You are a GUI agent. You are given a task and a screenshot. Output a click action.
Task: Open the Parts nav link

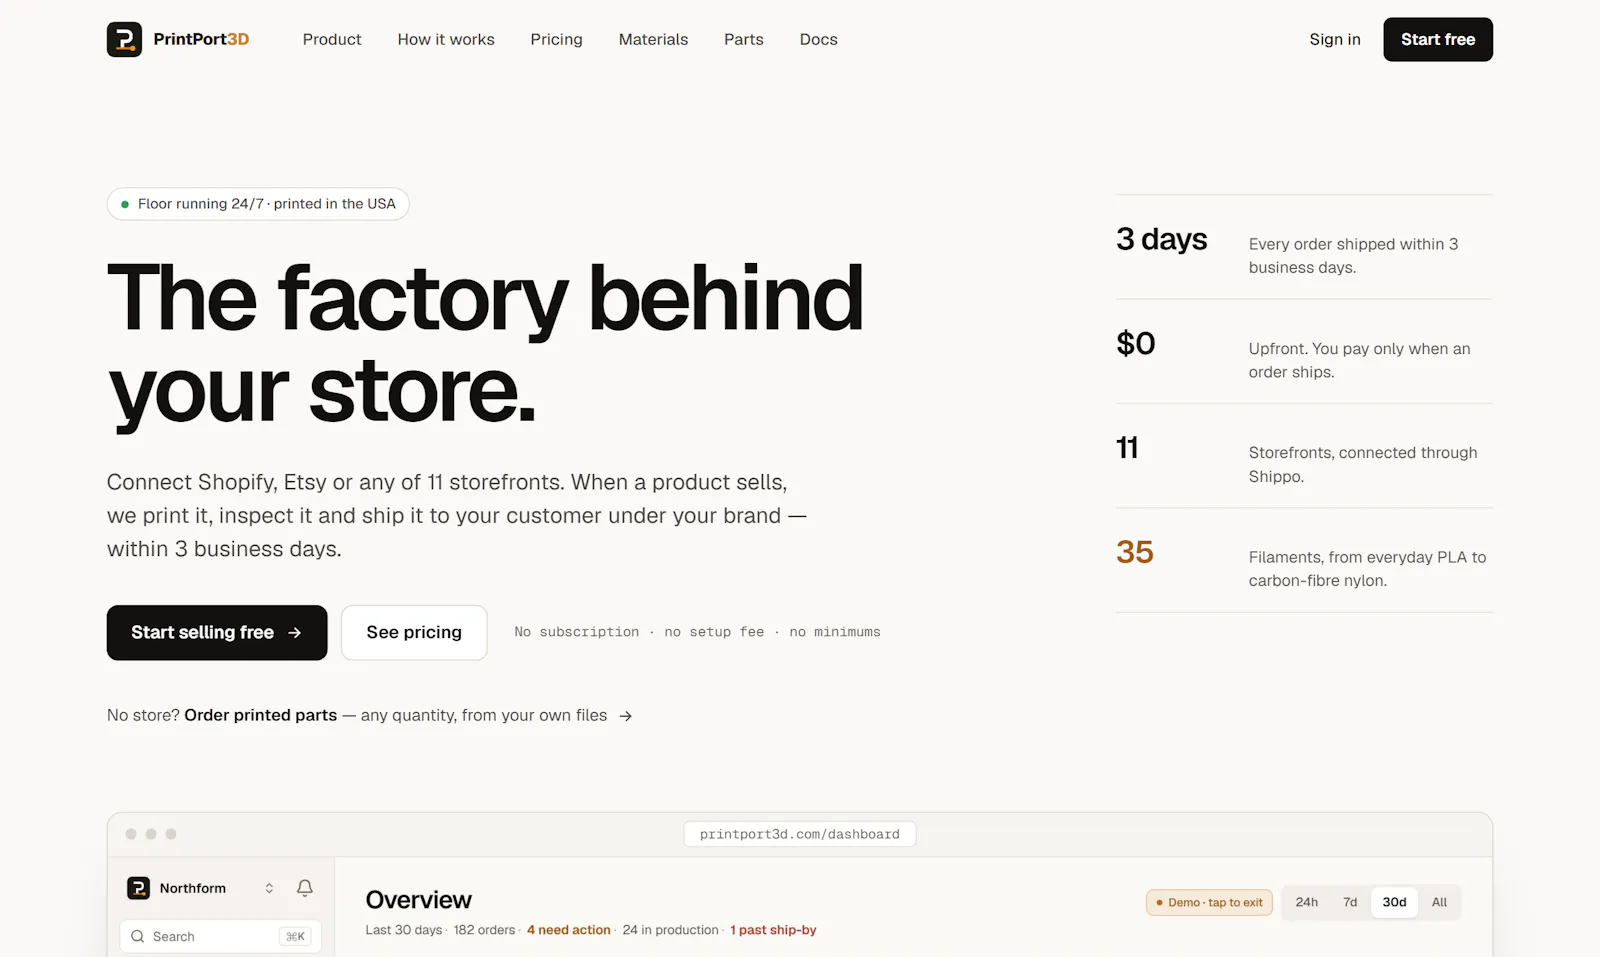click(x=744, y=39)
